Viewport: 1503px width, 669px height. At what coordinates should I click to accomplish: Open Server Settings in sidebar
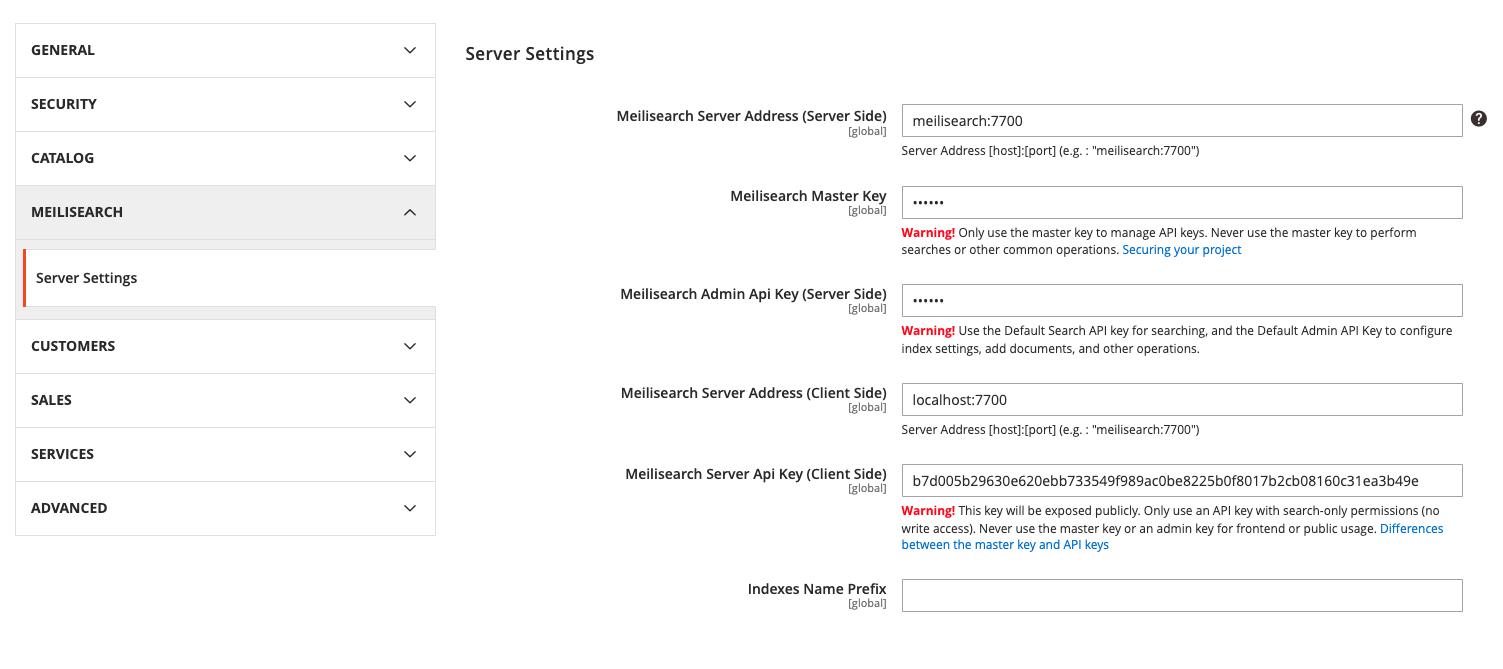[229, 278]
